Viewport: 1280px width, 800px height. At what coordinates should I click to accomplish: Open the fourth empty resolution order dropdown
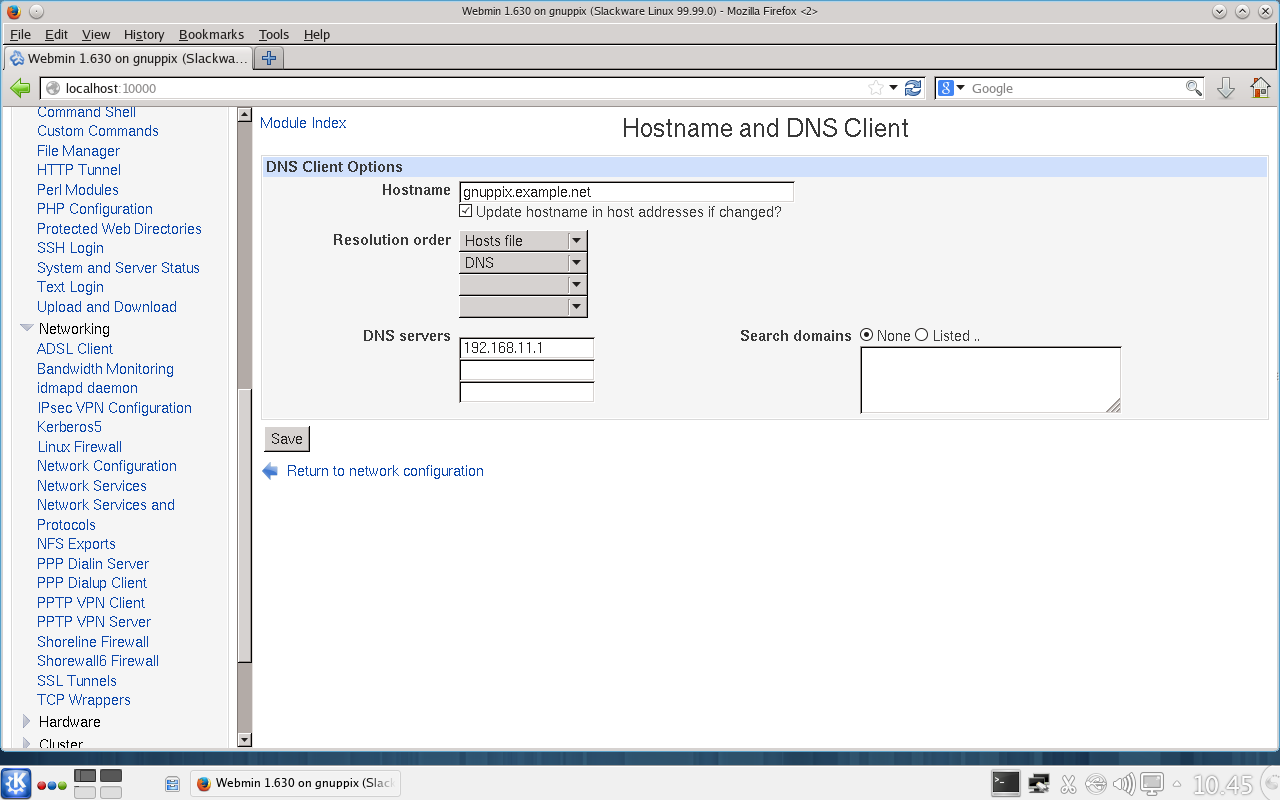[x=523, y=307]
